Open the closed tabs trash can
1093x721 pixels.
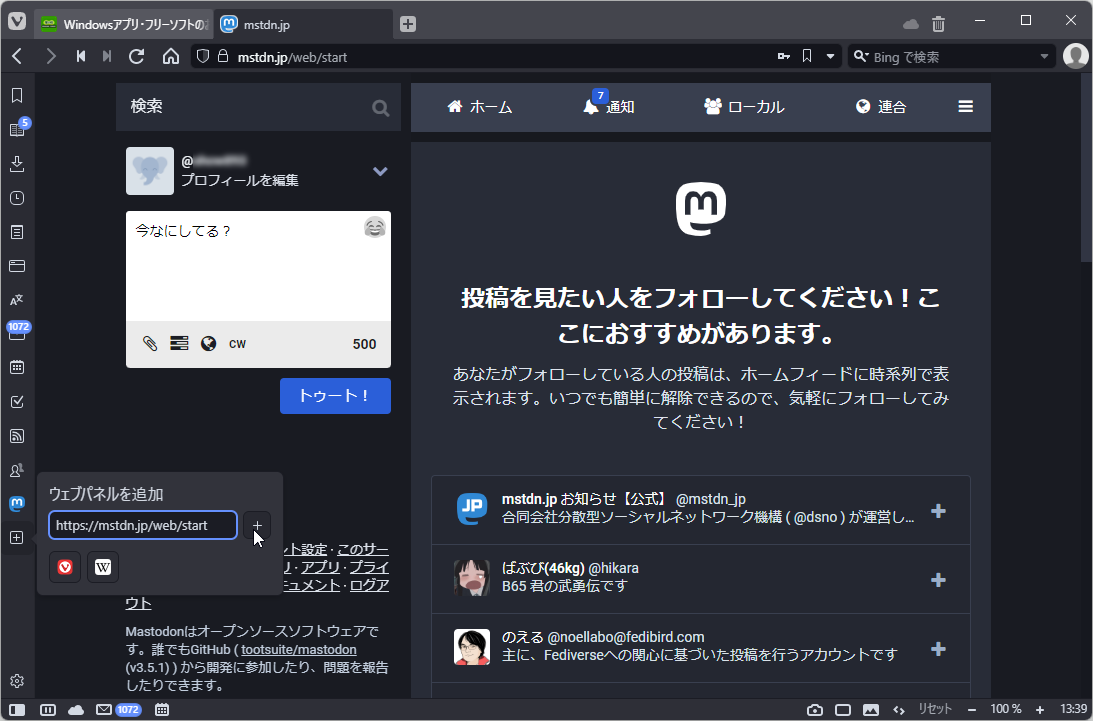(938, 24)
